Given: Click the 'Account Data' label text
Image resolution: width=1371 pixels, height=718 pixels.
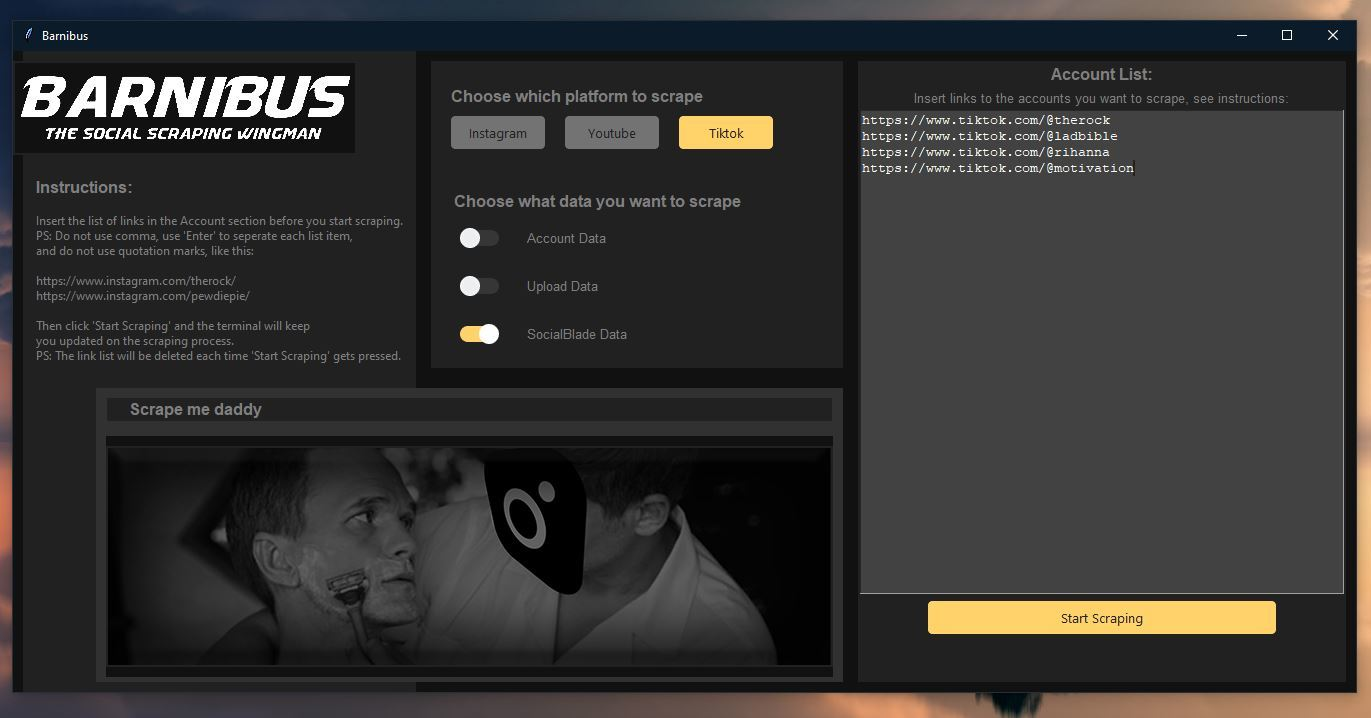Looking at the screenshot, I should point(566,238).
